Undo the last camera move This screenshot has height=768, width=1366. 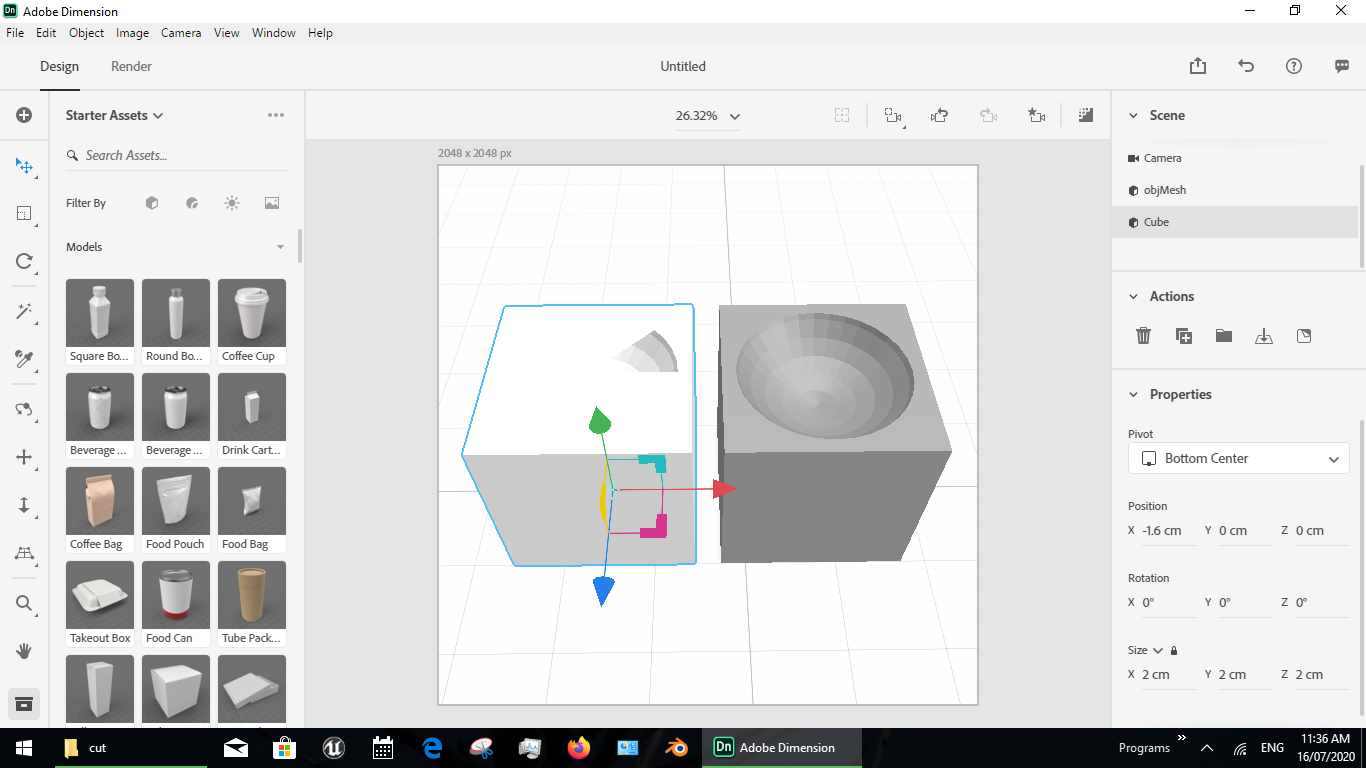pyautogui.click(x=939, y=115)
